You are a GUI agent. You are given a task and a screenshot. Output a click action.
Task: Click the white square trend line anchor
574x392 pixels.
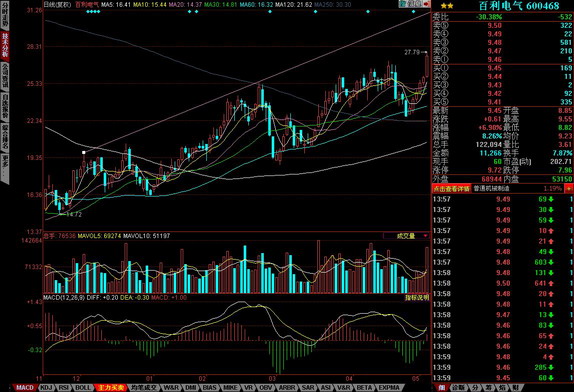(x=84, y=152)
